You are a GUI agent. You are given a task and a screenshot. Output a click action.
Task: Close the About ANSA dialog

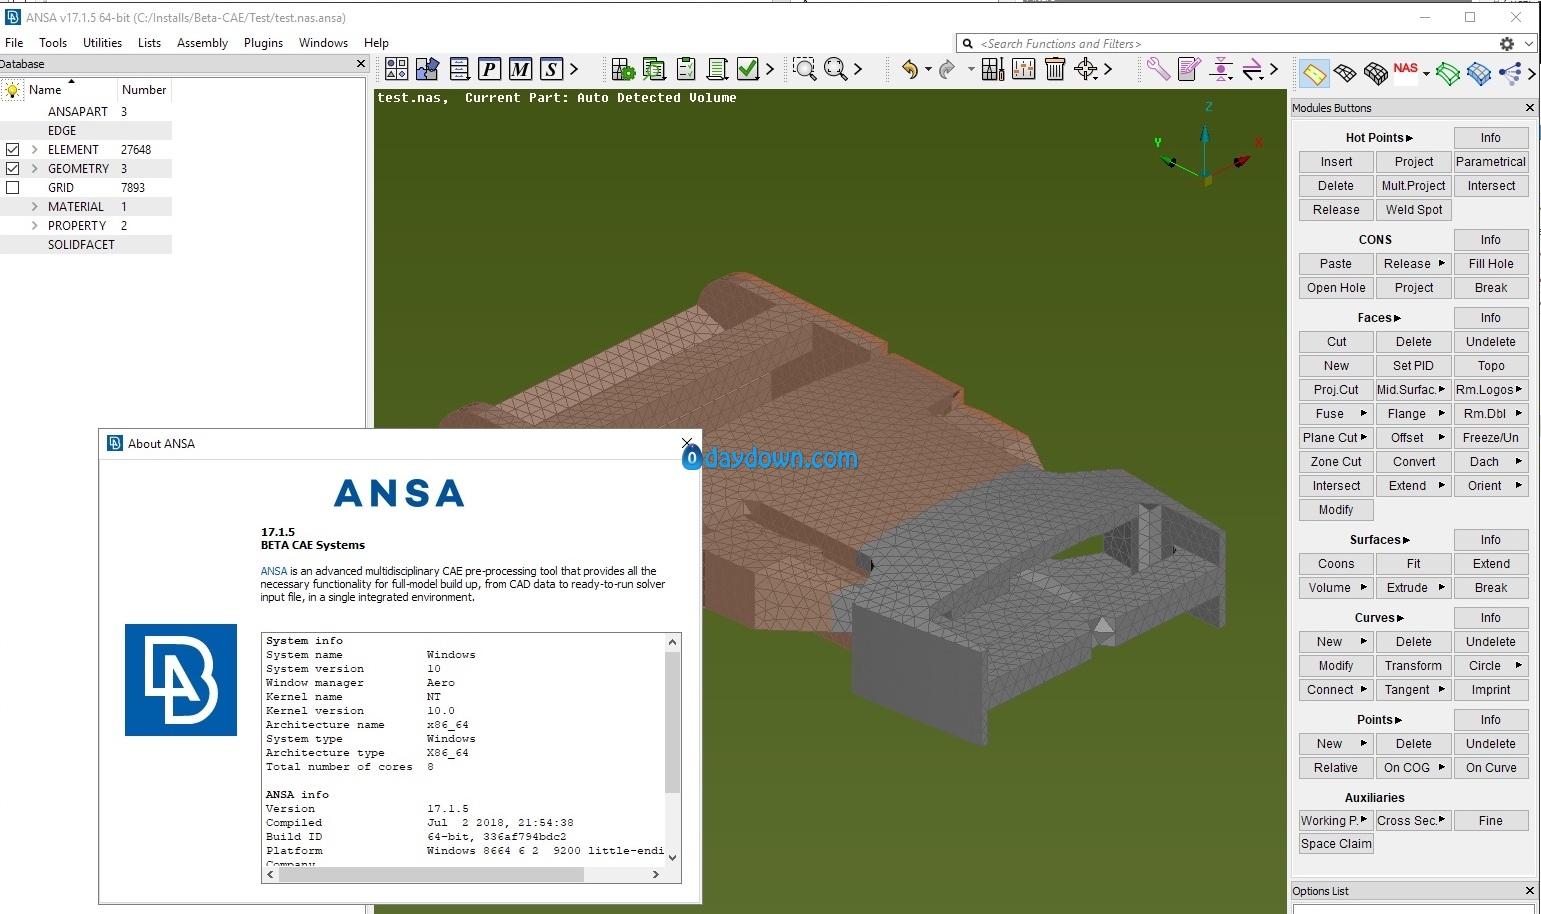pos(686,443)
